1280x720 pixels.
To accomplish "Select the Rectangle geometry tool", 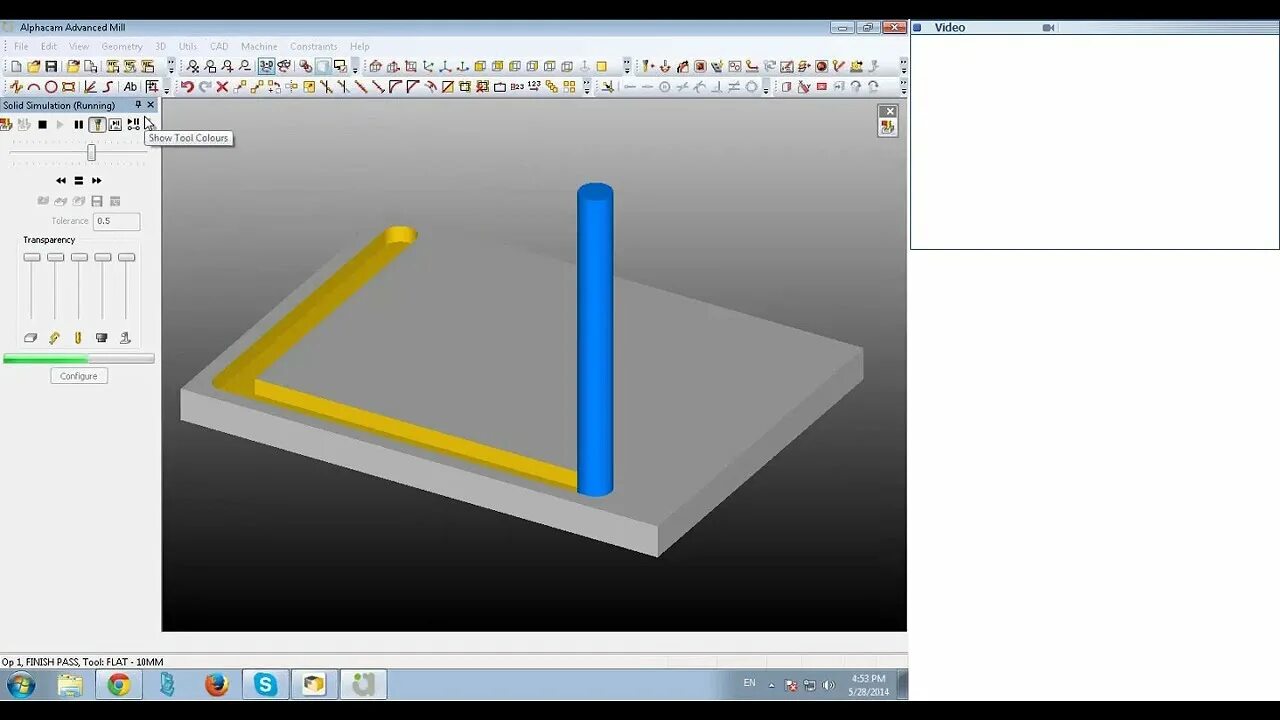I will coord(68,87).
